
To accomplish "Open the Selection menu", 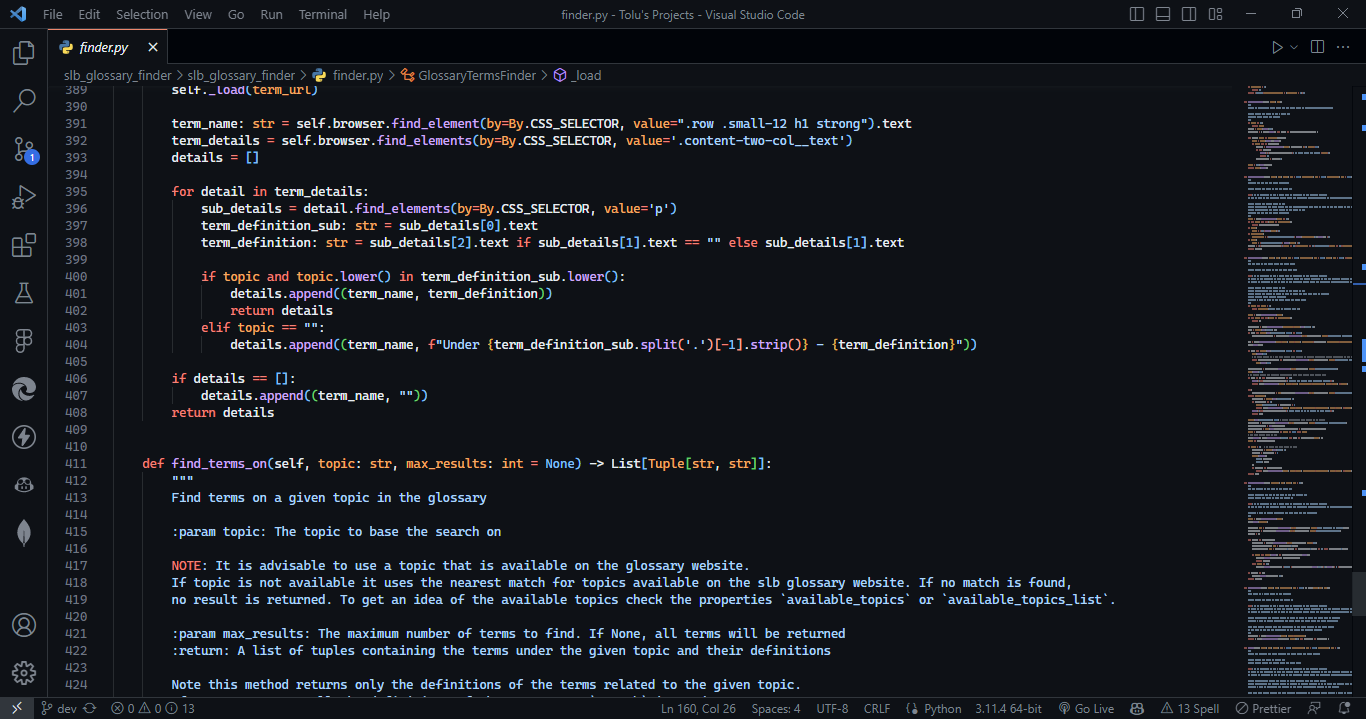I will (x=142, y=14).
